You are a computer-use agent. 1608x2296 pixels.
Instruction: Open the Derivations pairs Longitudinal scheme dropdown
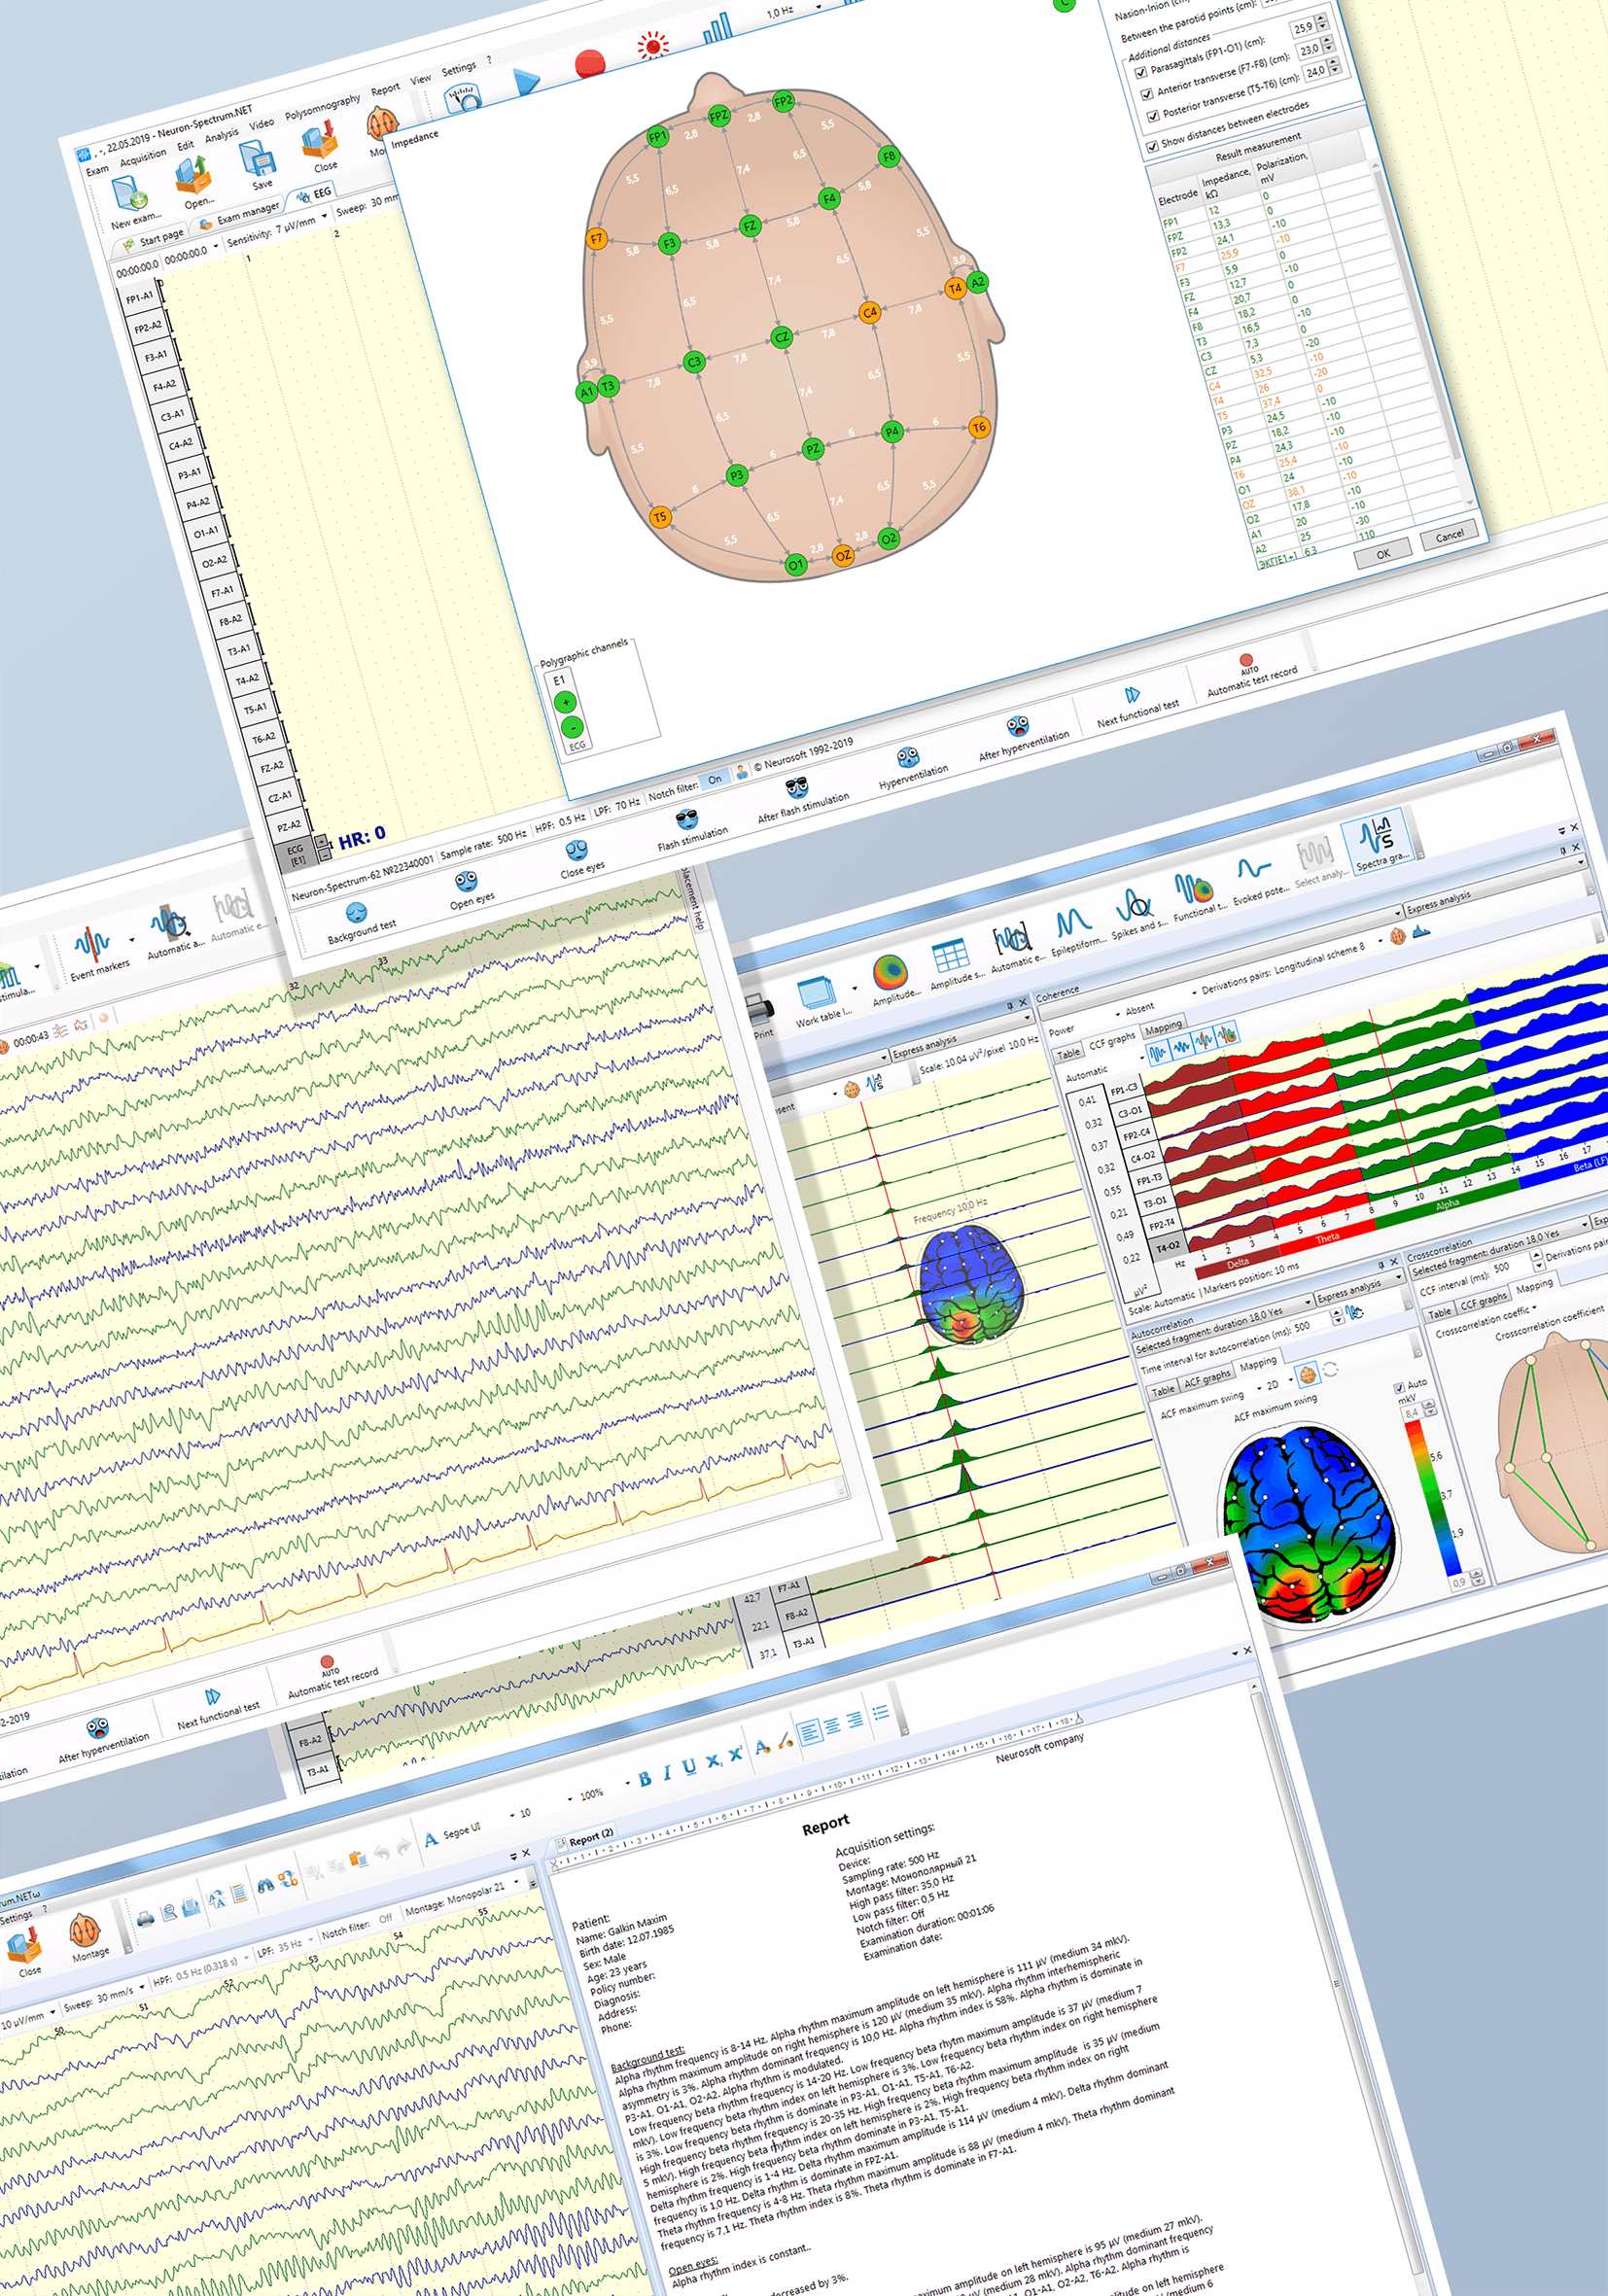pos(1293,968)
